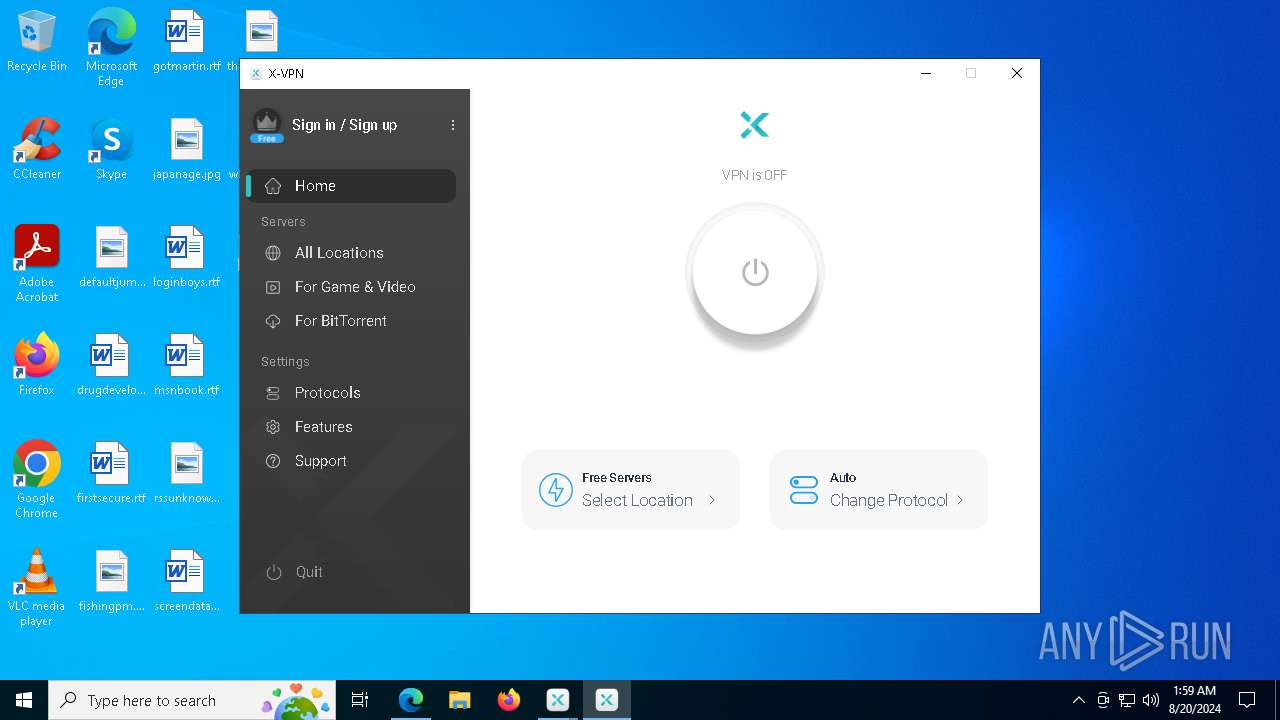Select the Recycle Bin desktop icon
1280x720 pixels.
point(37,42)
